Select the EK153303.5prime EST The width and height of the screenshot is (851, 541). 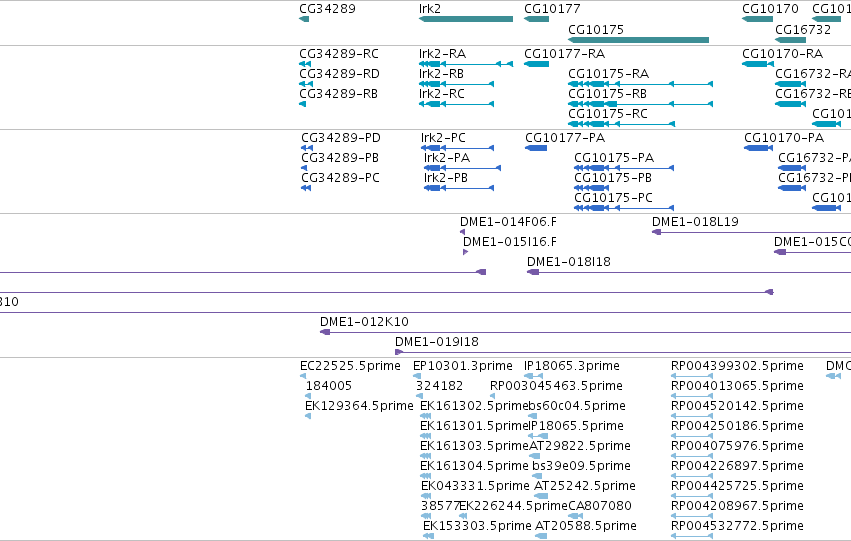click(x=477, y=526)
